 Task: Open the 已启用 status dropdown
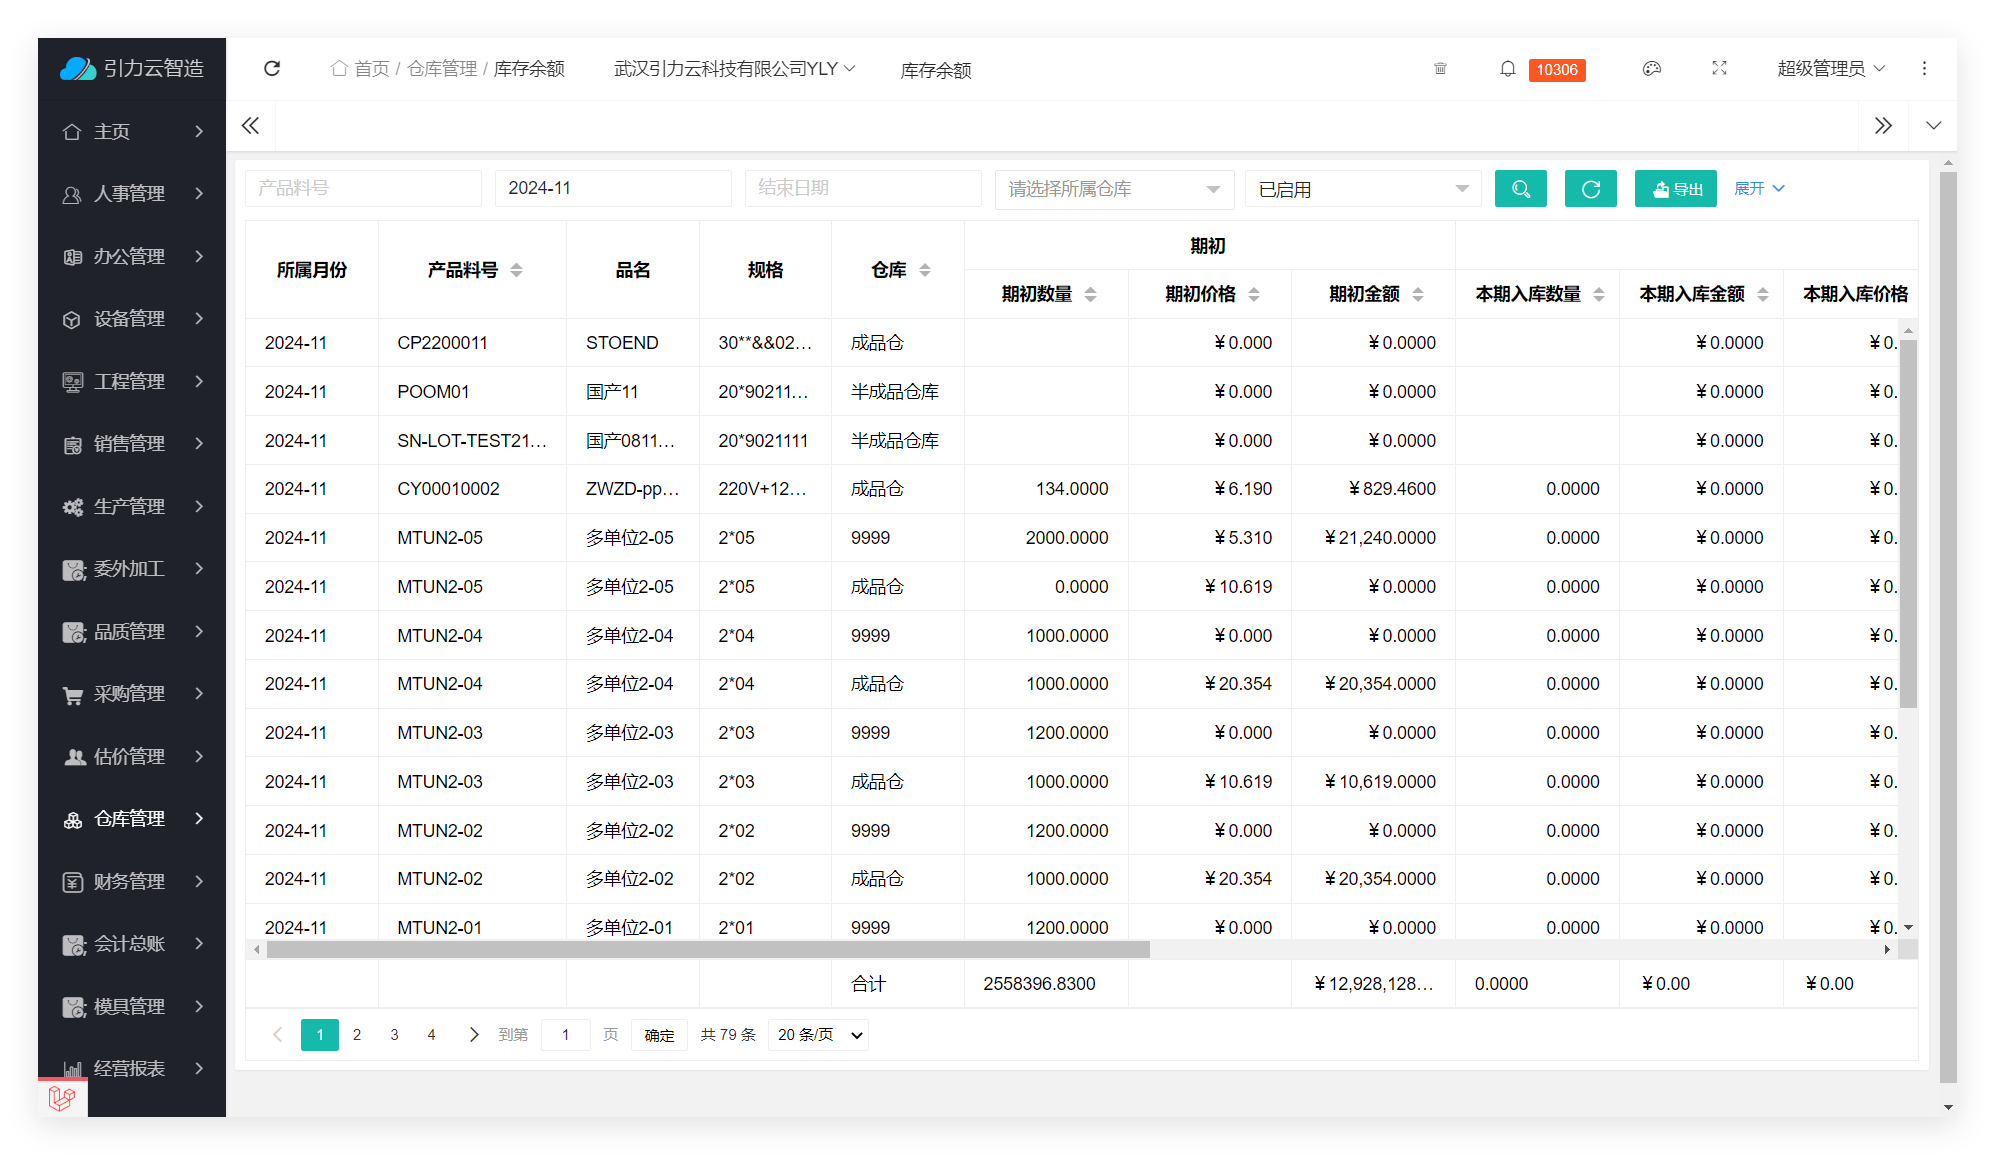(1362, 189)
